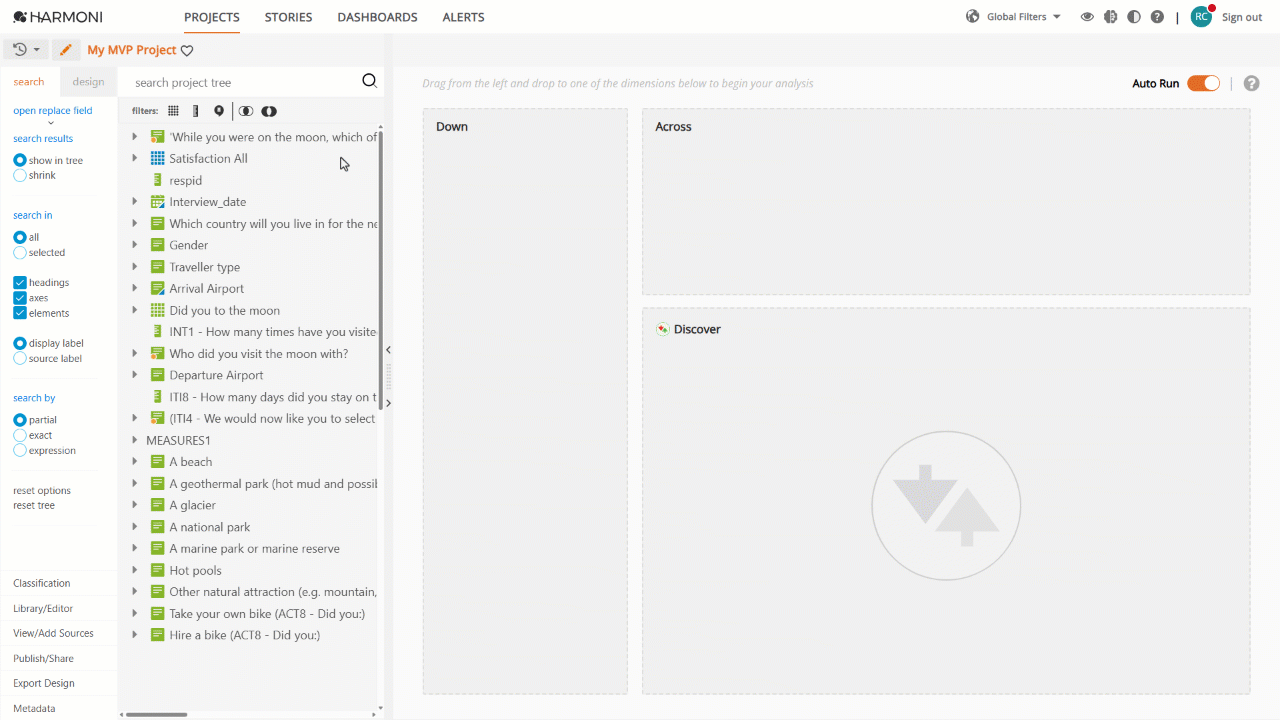The width and height of the screenshot is (1280, 720).
Task: Open Export Design
Action: [x=44, y=683]
